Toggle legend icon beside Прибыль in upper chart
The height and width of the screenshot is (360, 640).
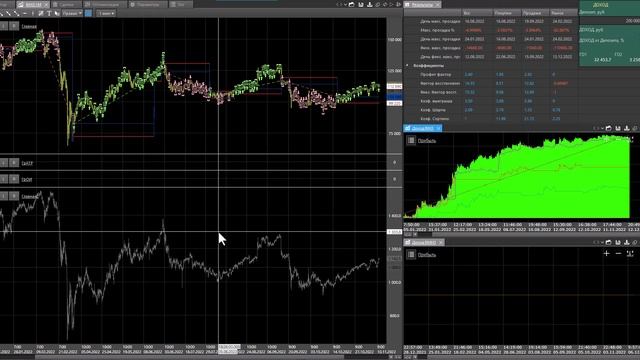(411, 140)
